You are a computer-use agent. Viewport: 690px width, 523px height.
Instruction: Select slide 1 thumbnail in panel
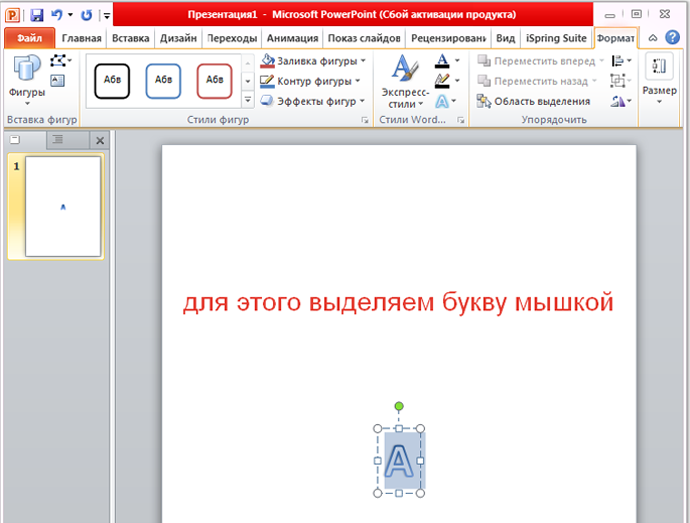62,206
